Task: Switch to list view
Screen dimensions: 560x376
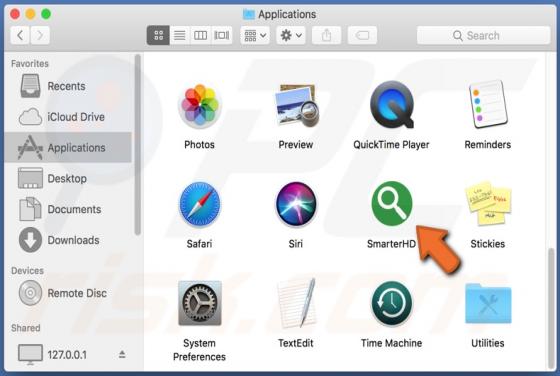Action: tap(180, 35)
